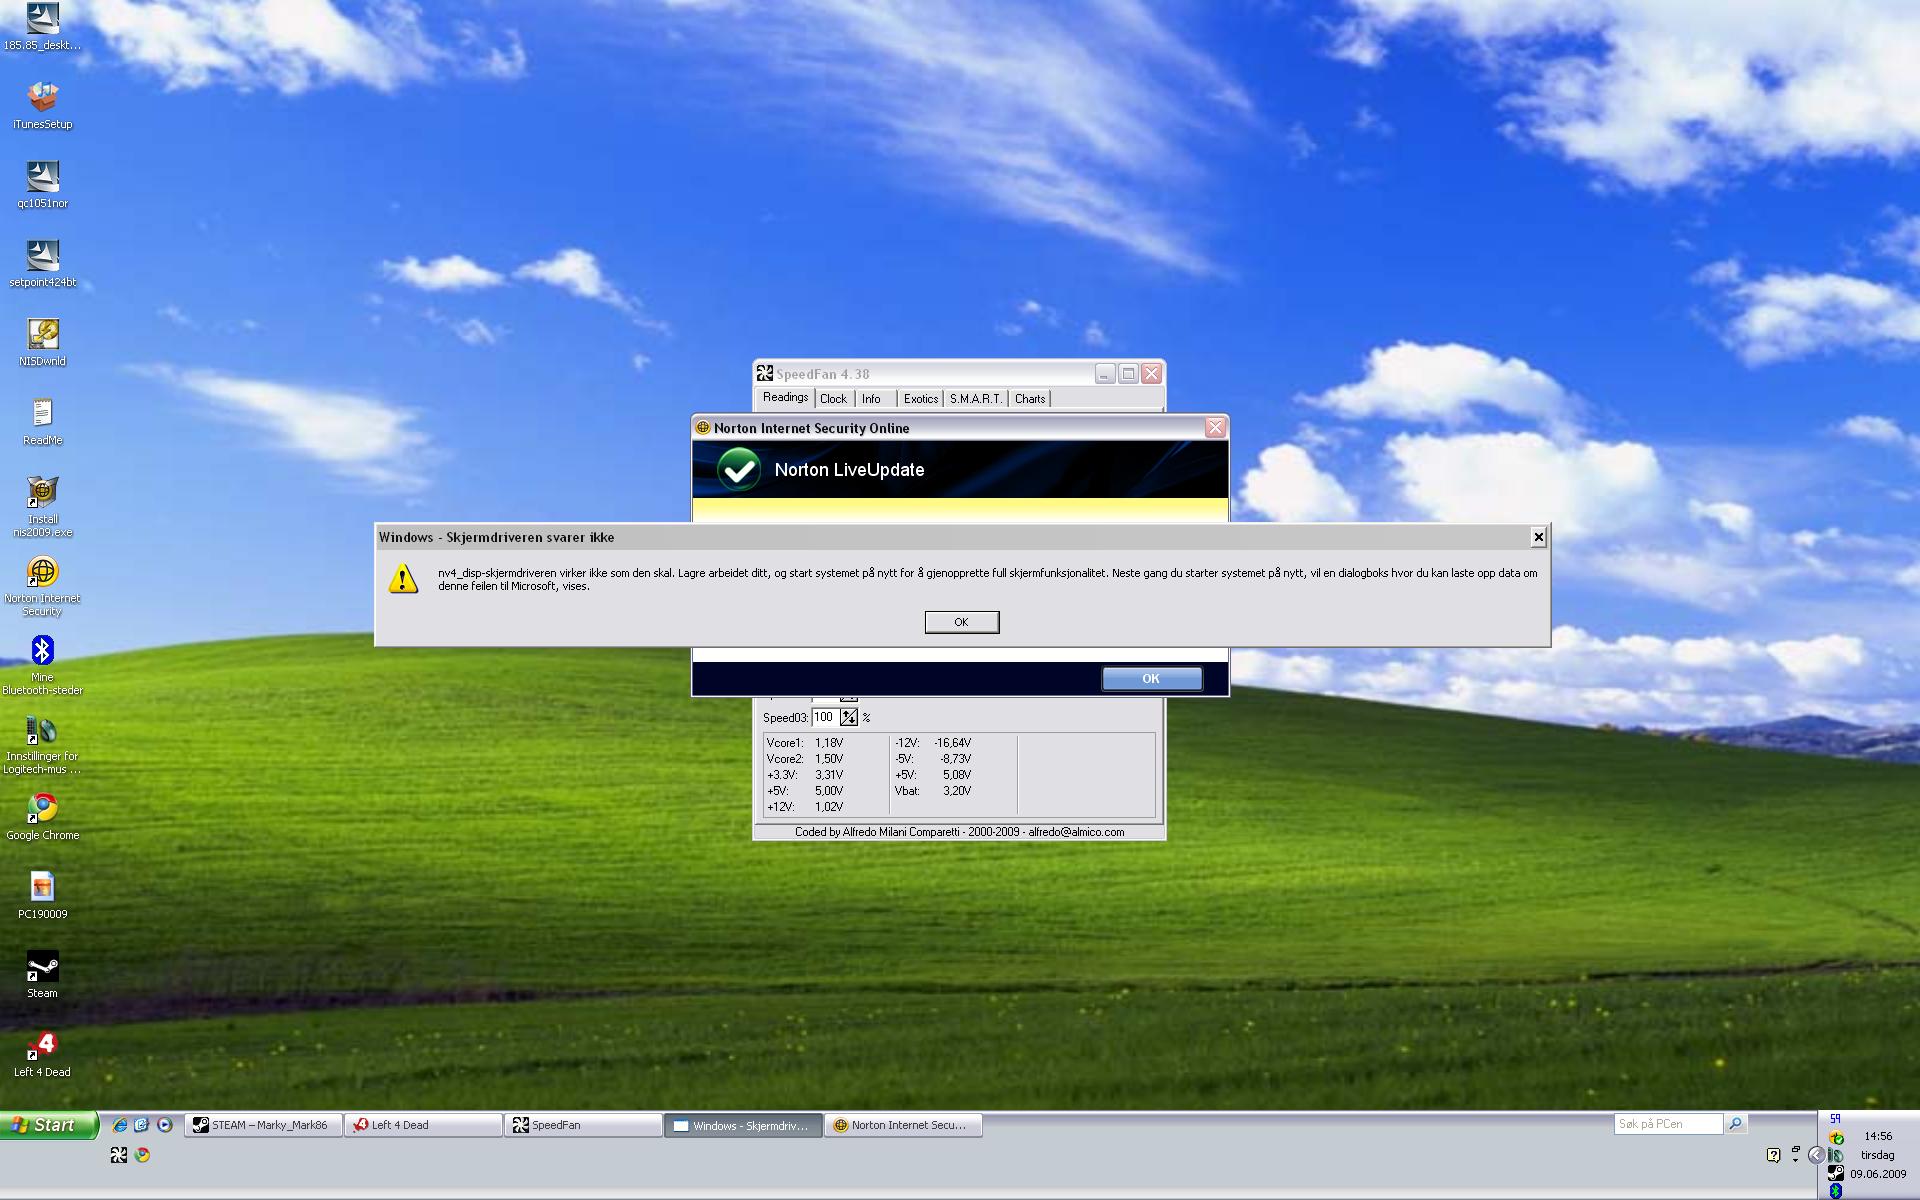
Task: Switch to SpeedFan taskbar button
Action: point(583,1125)
